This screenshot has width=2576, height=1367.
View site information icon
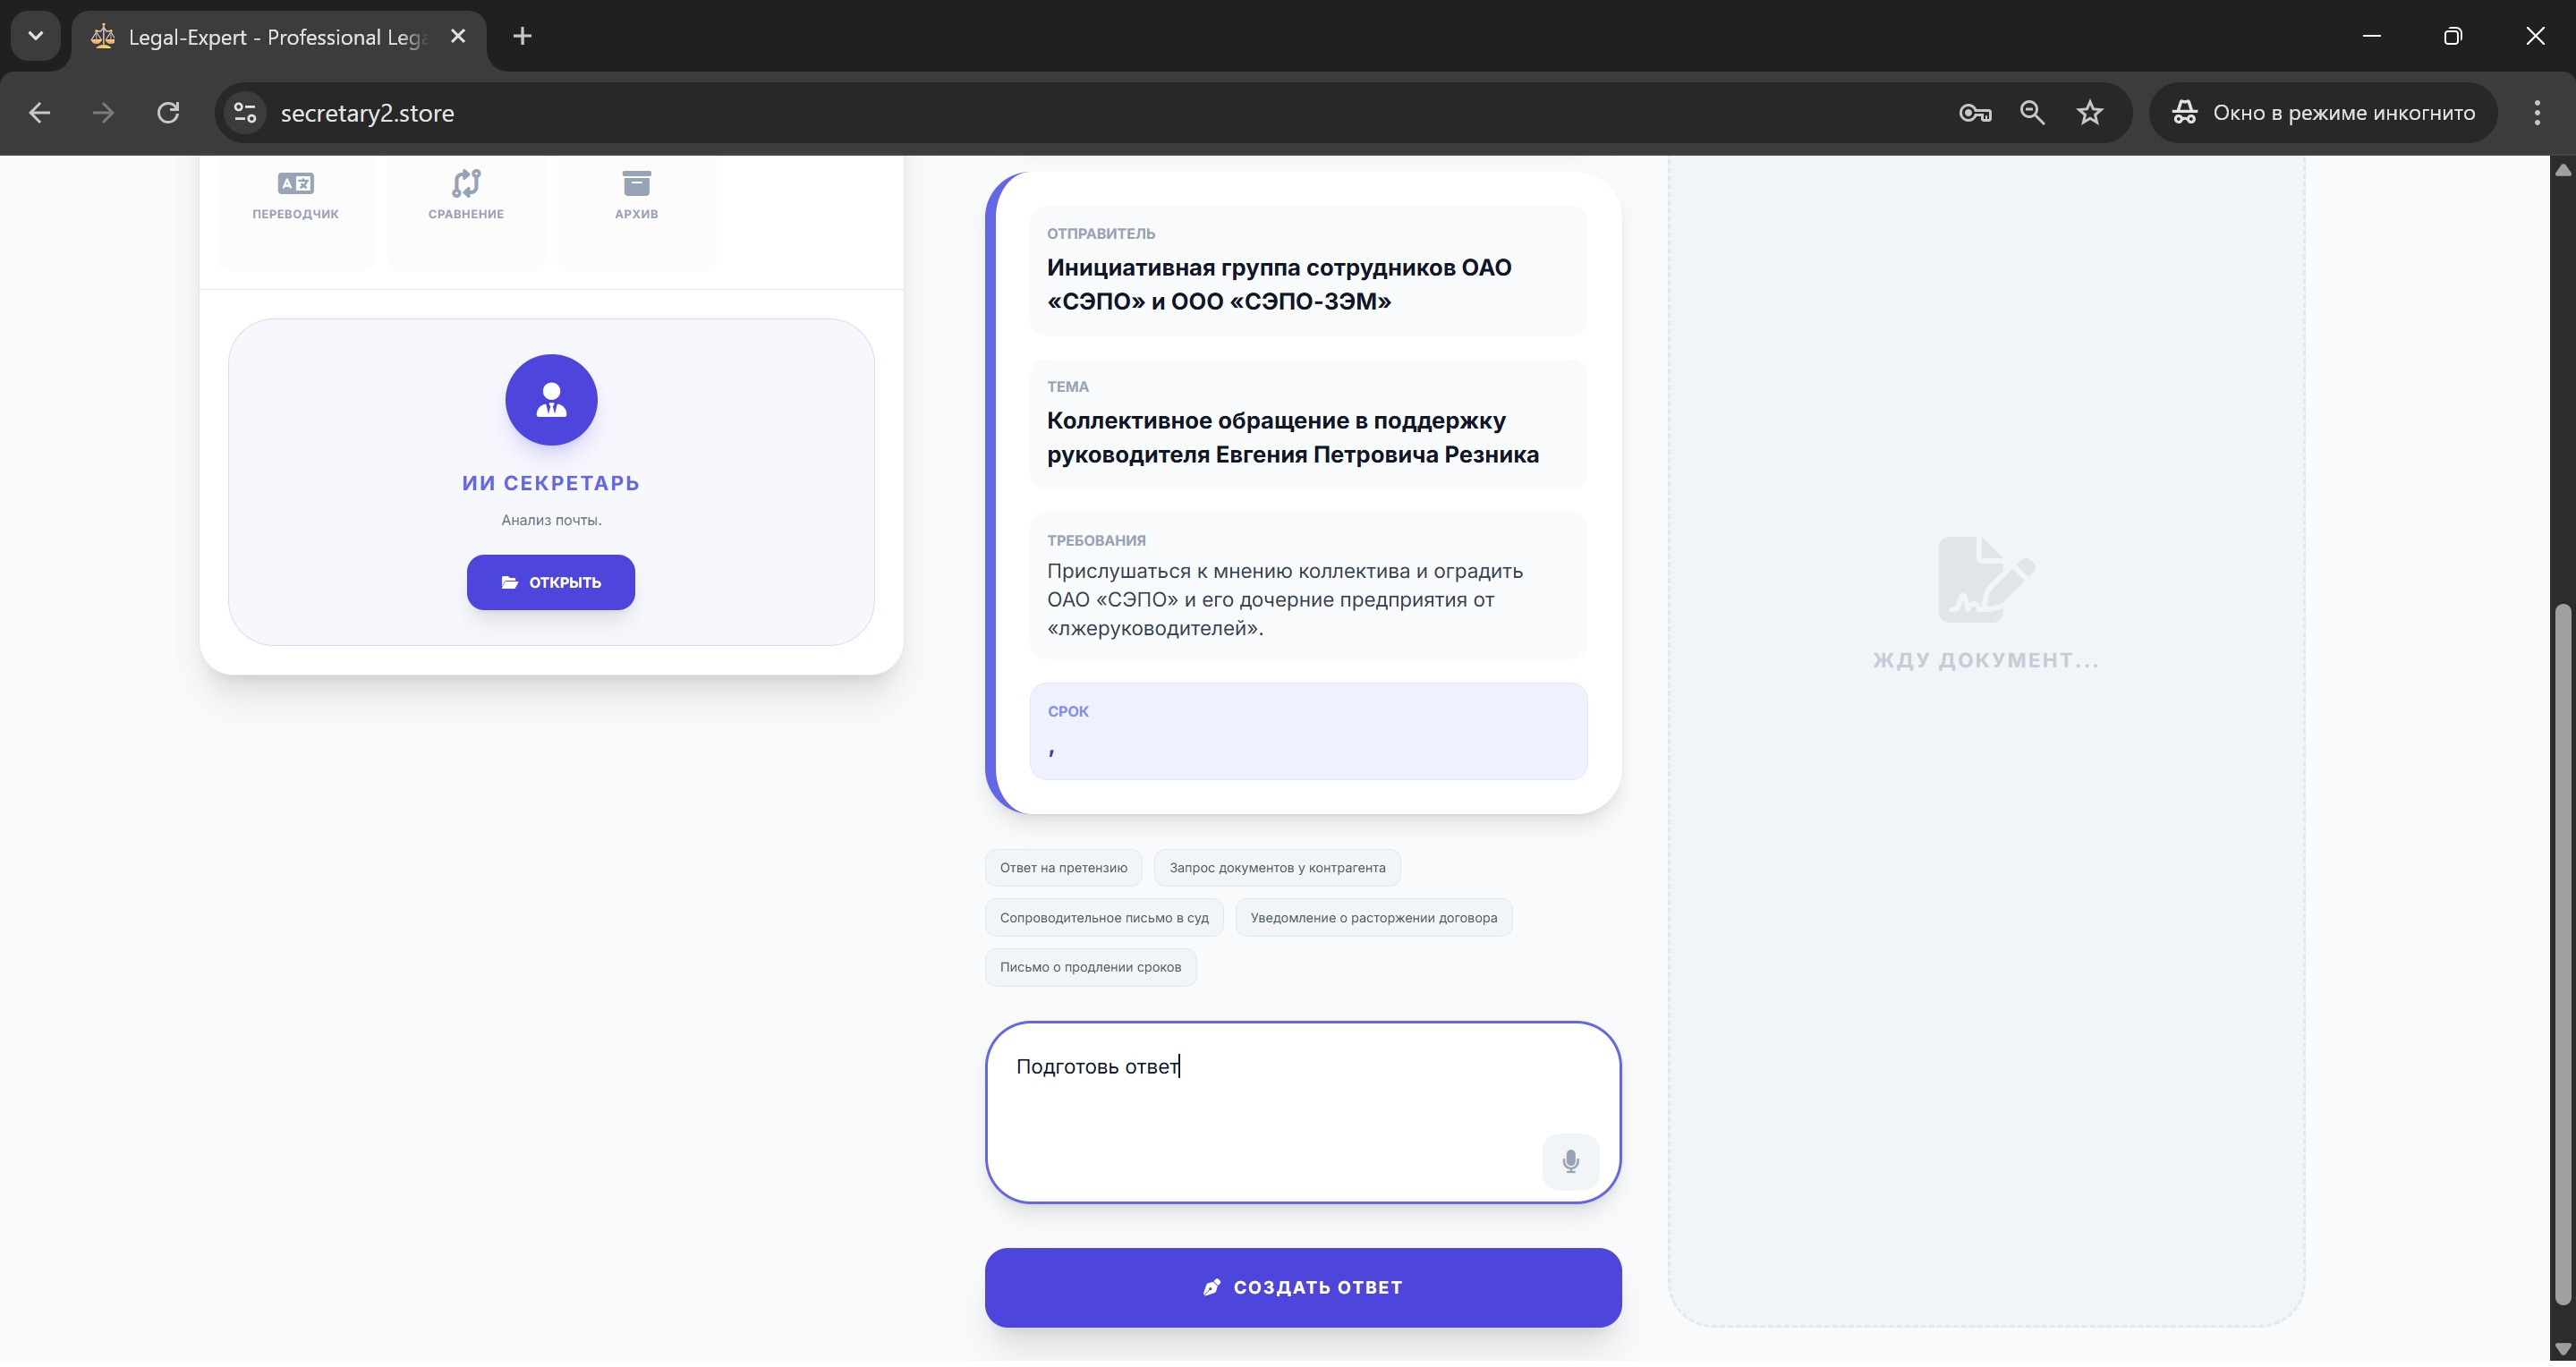(x=245, y=113)
